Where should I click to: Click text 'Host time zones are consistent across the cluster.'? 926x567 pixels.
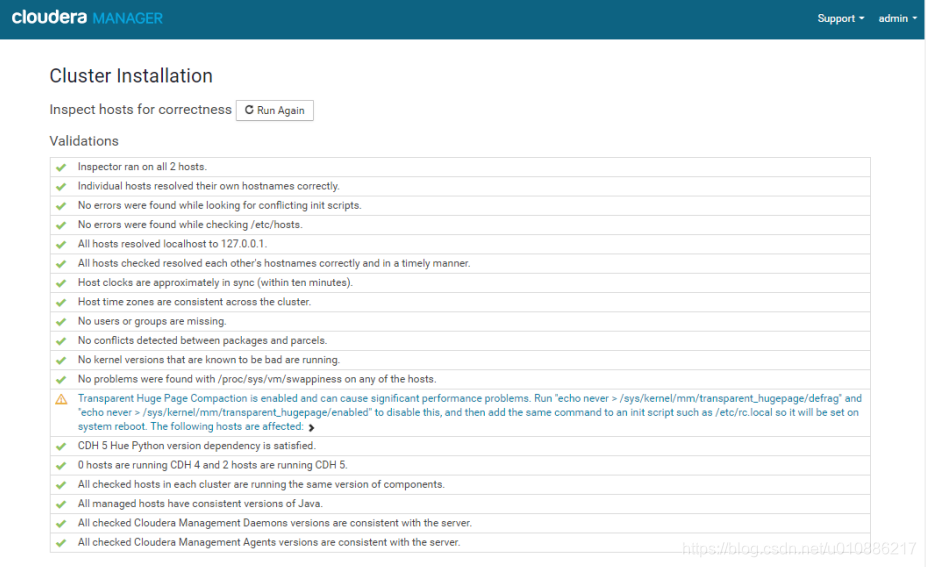coord(194,302)
